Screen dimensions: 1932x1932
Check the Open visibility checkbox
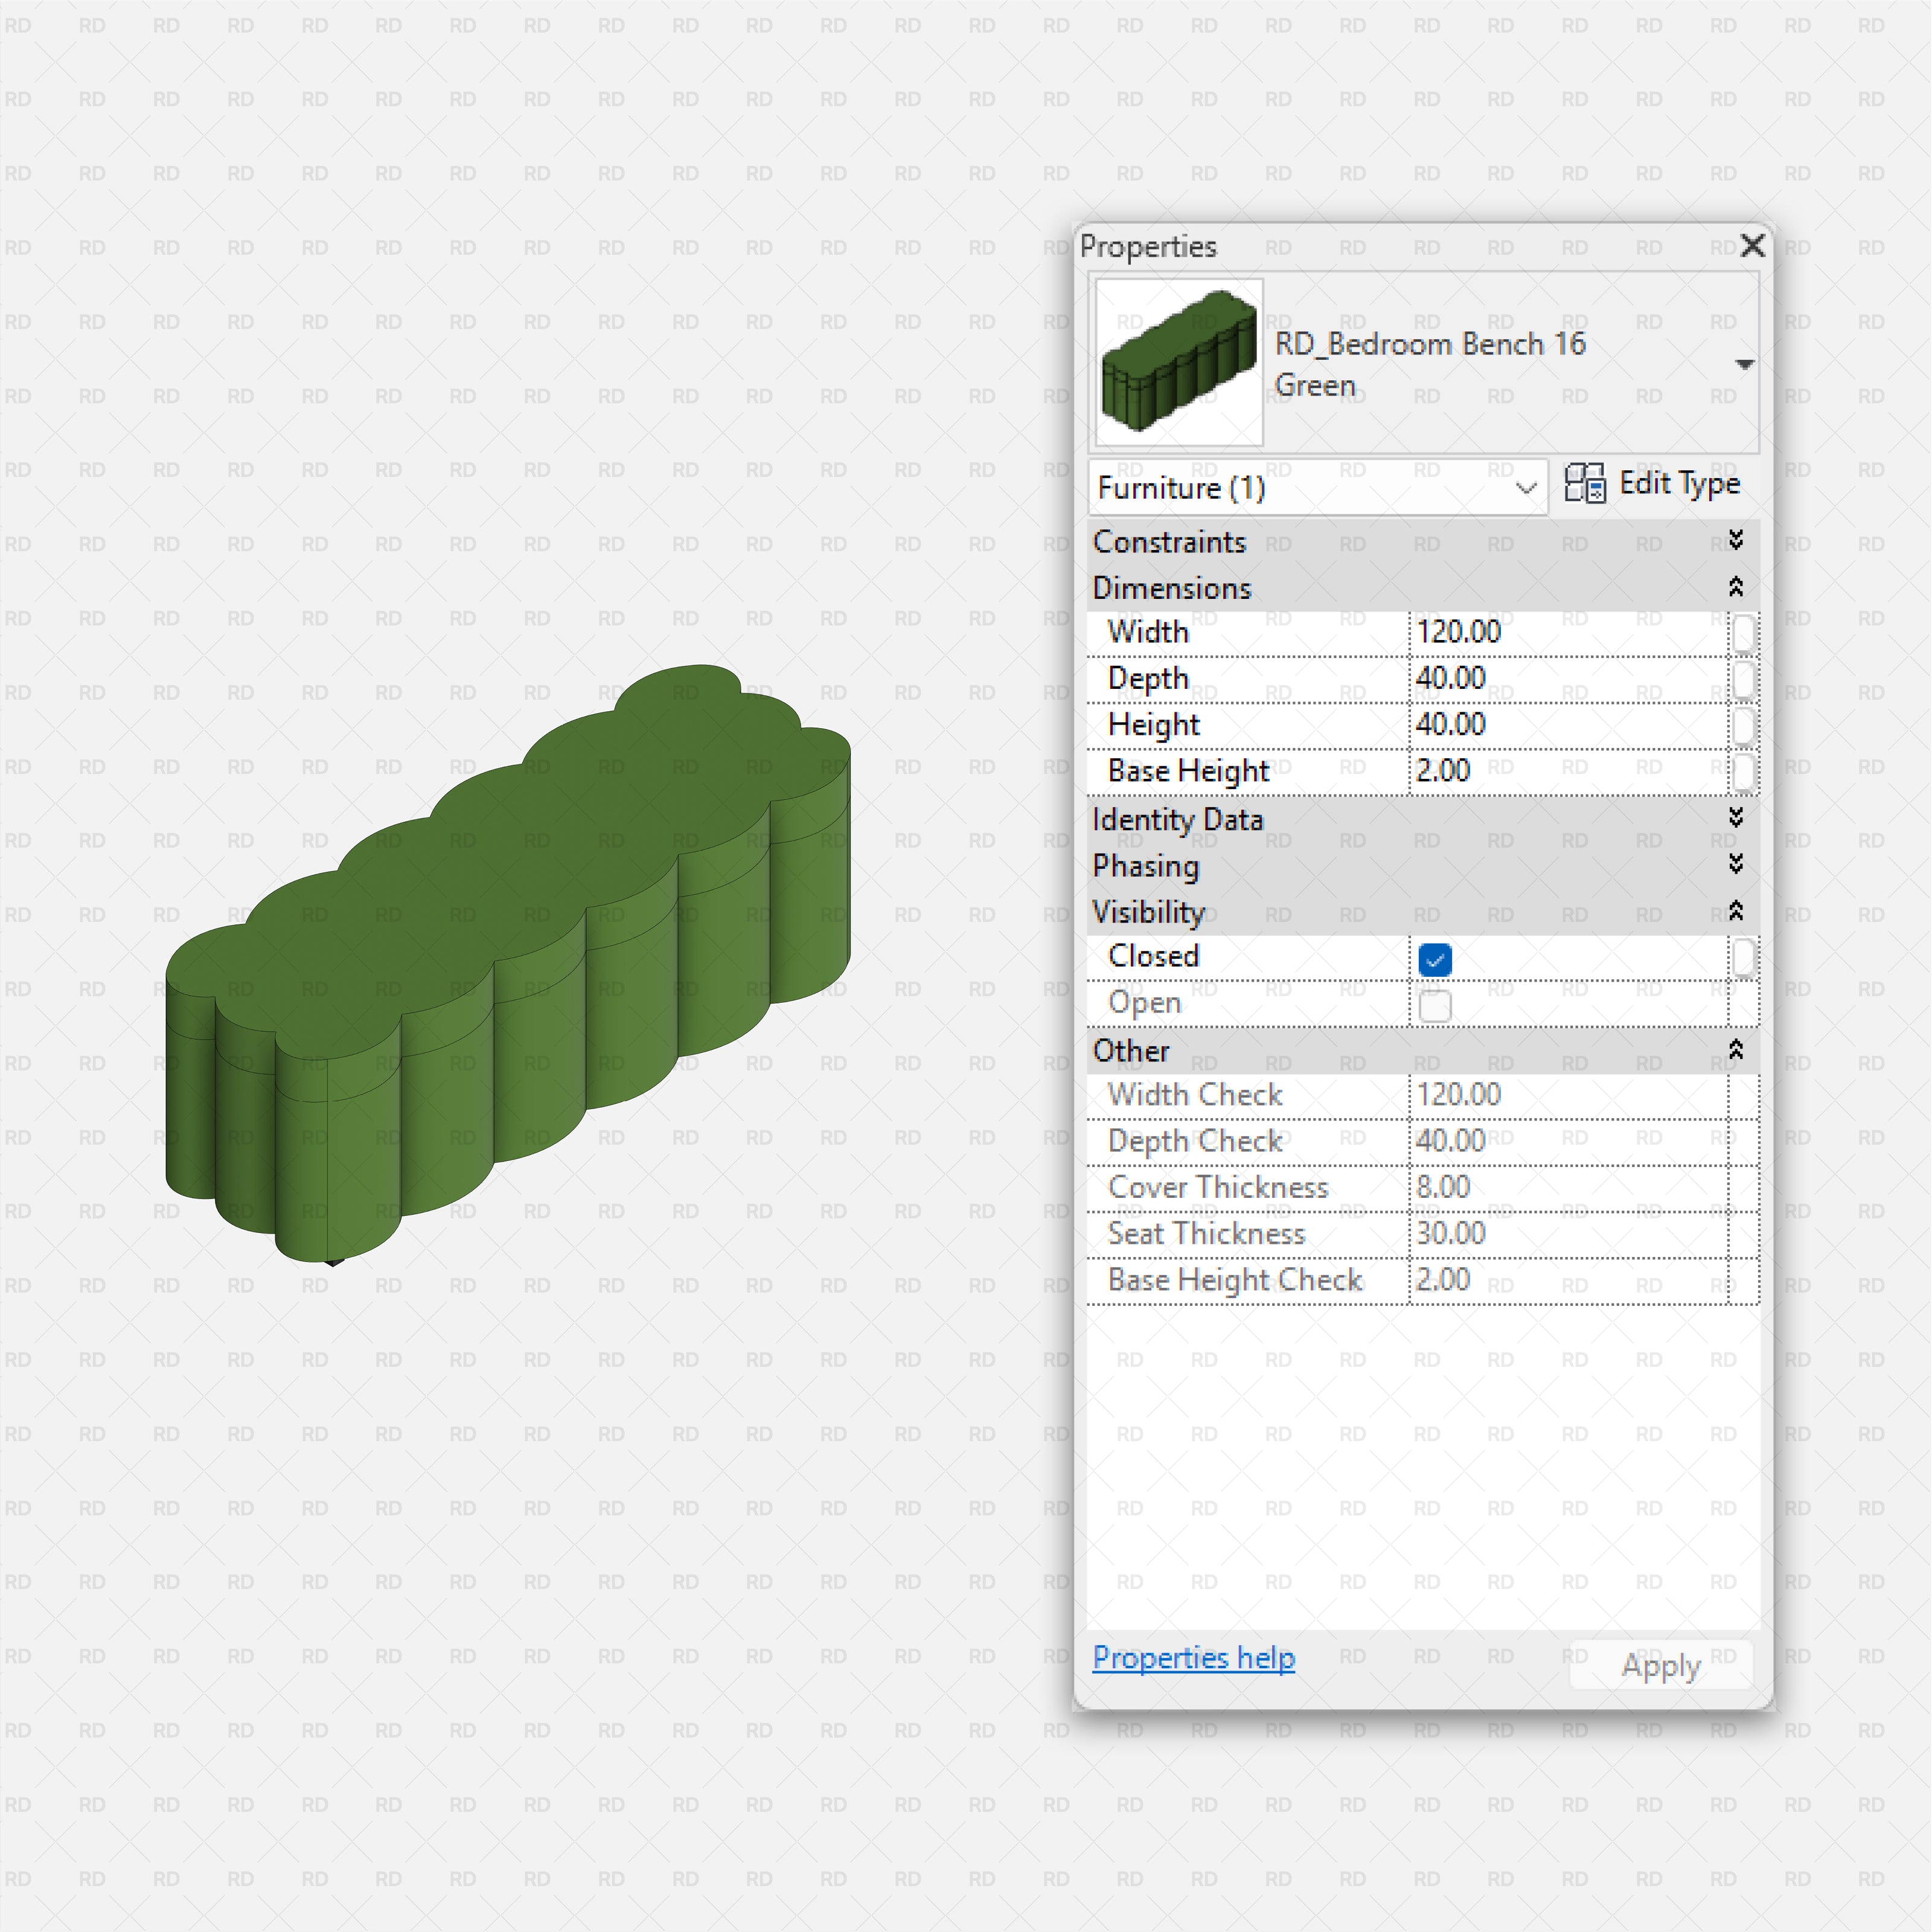(1435, 1006)
